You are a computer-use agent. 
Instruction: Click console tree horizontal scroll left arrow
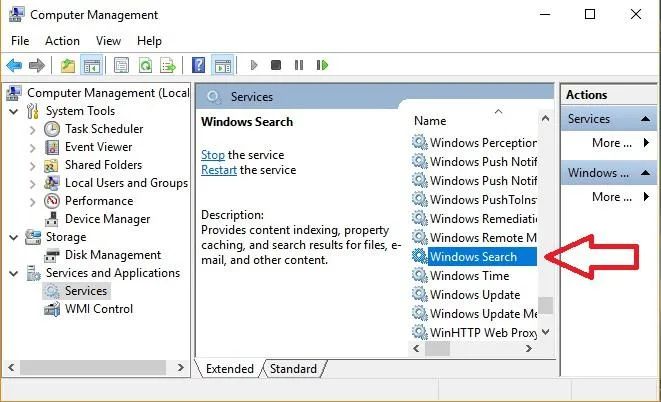[11, 367]
